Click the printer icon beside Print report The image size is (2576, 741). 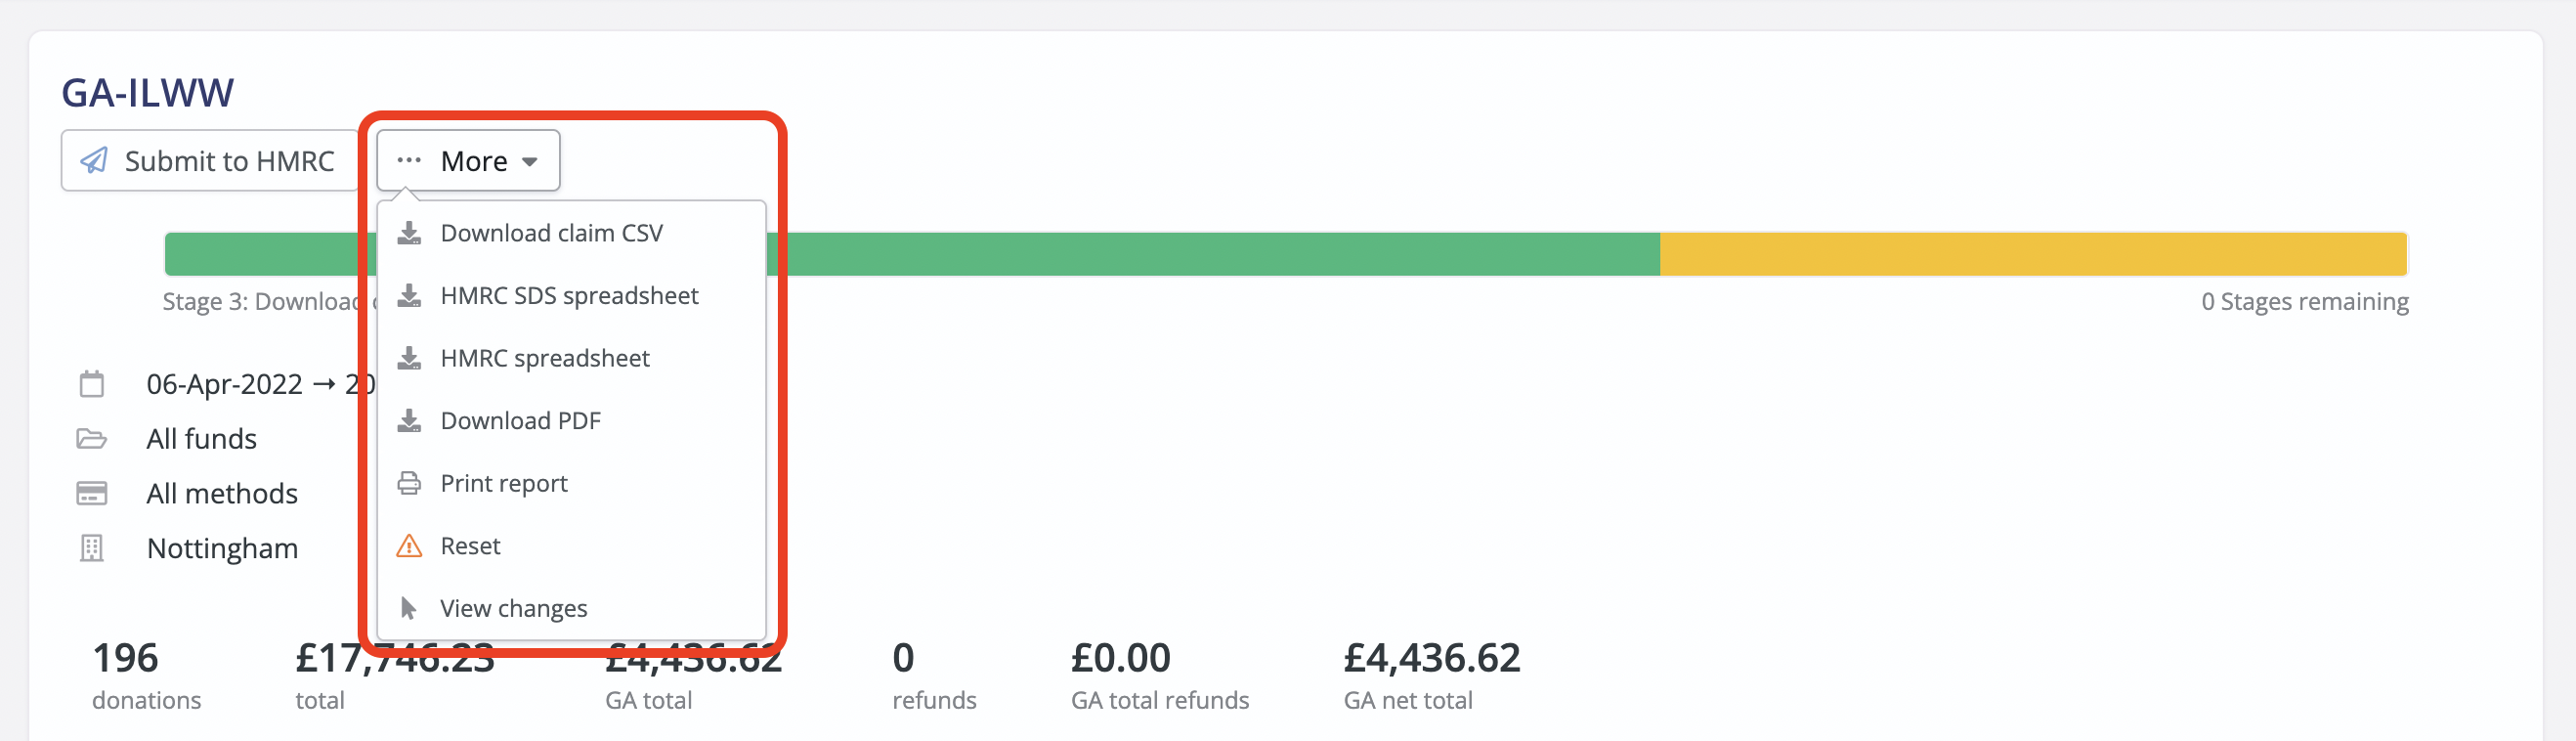pos(409,483)
